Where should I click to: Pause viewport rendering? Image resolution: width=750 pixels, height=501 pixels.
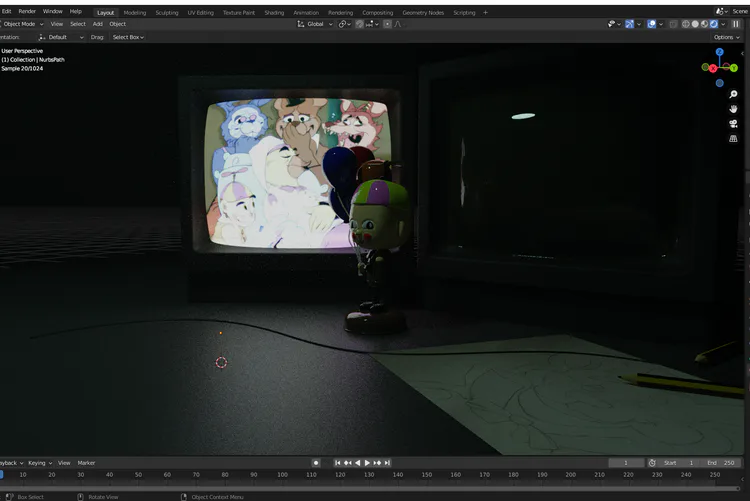736,24
